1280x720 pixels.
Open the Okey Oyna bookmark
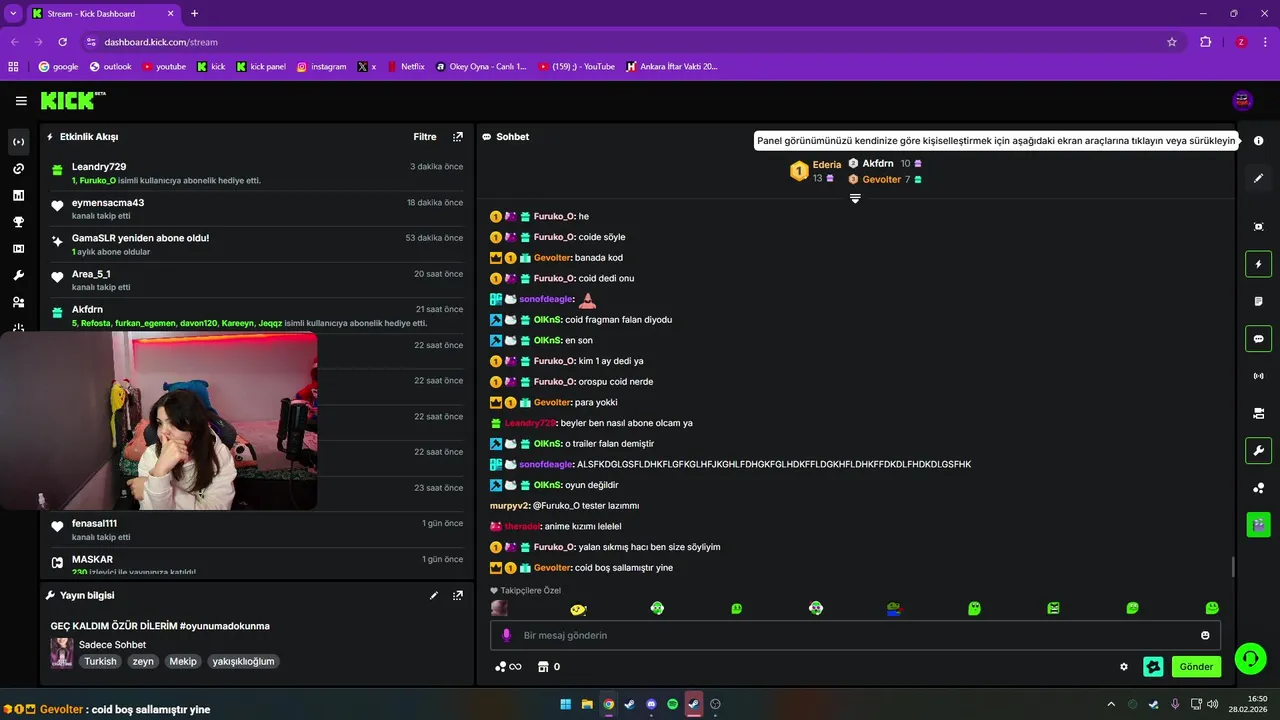click(x=481, y=67)
